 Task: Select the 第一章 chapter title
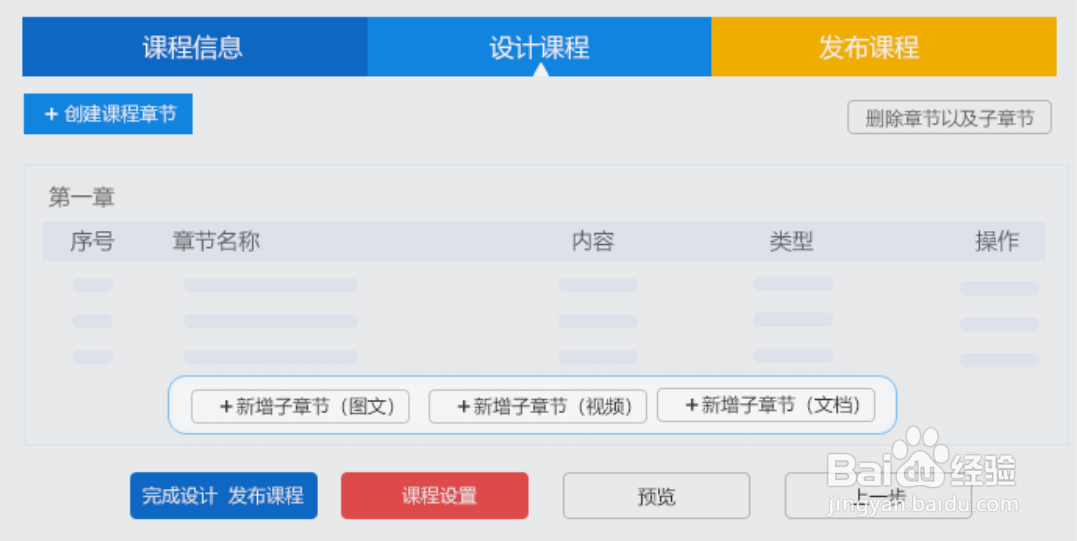[x=81, y=198]
